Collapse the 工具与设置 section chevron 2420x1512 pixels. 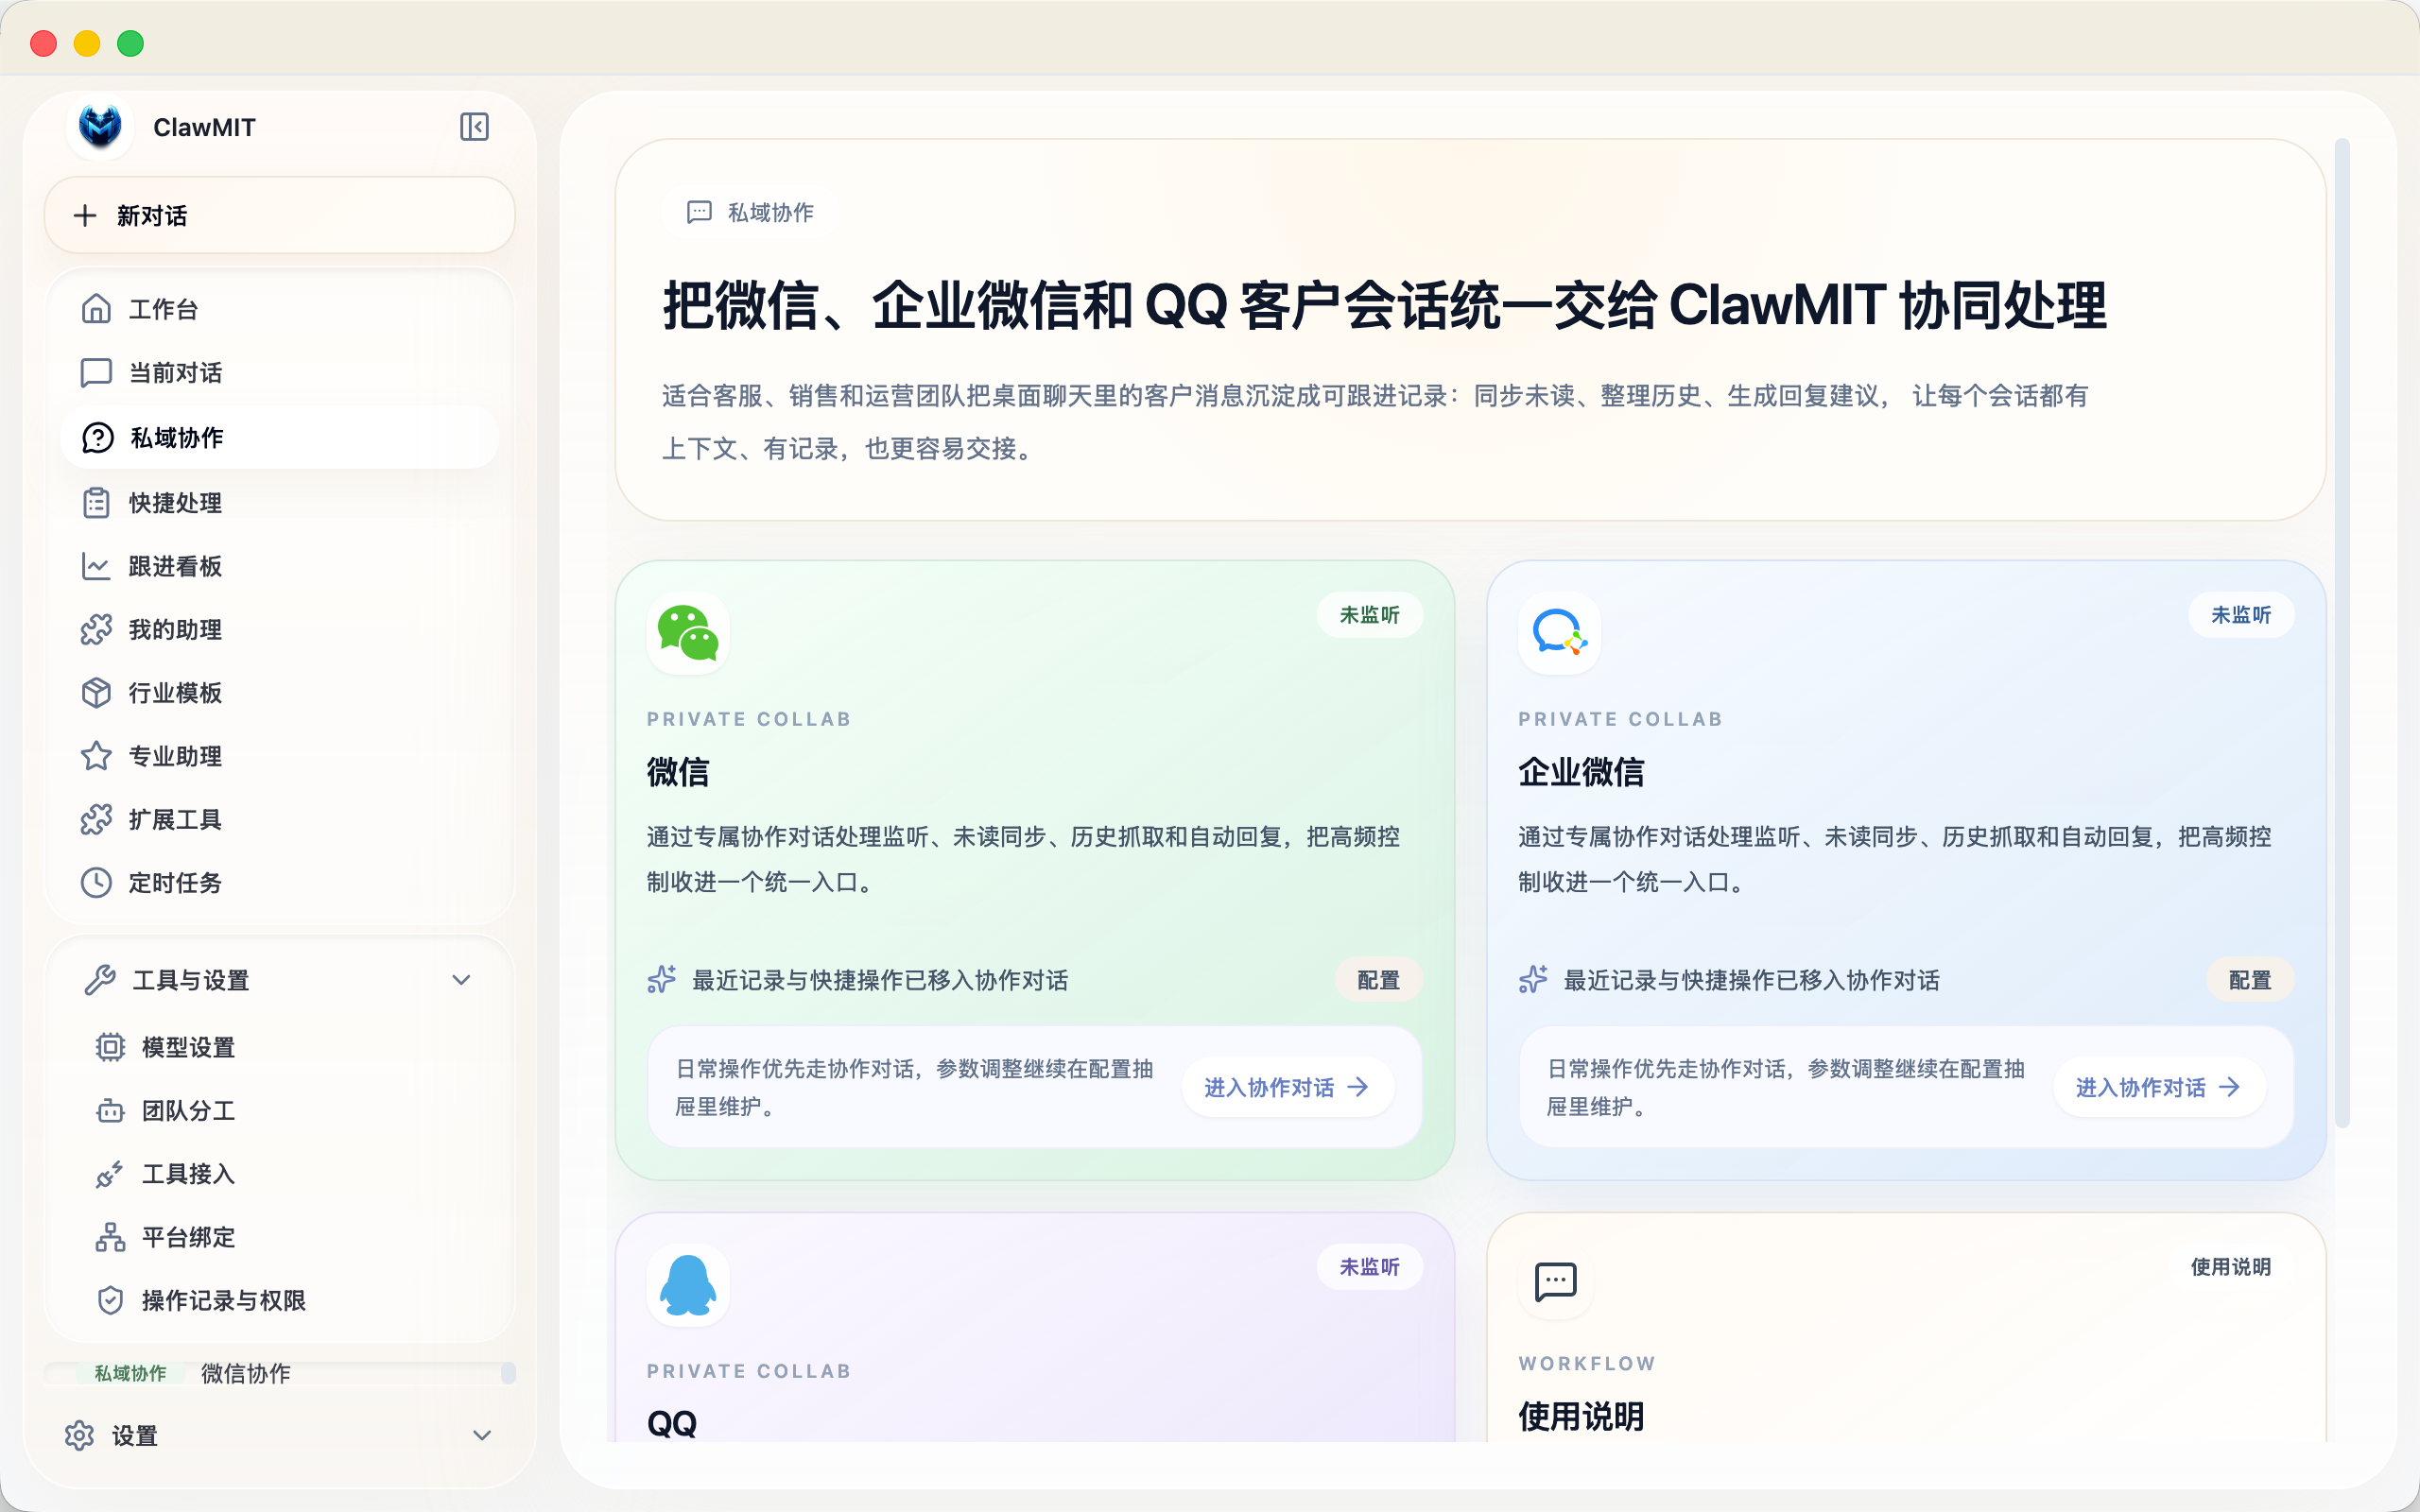(461, 980)
